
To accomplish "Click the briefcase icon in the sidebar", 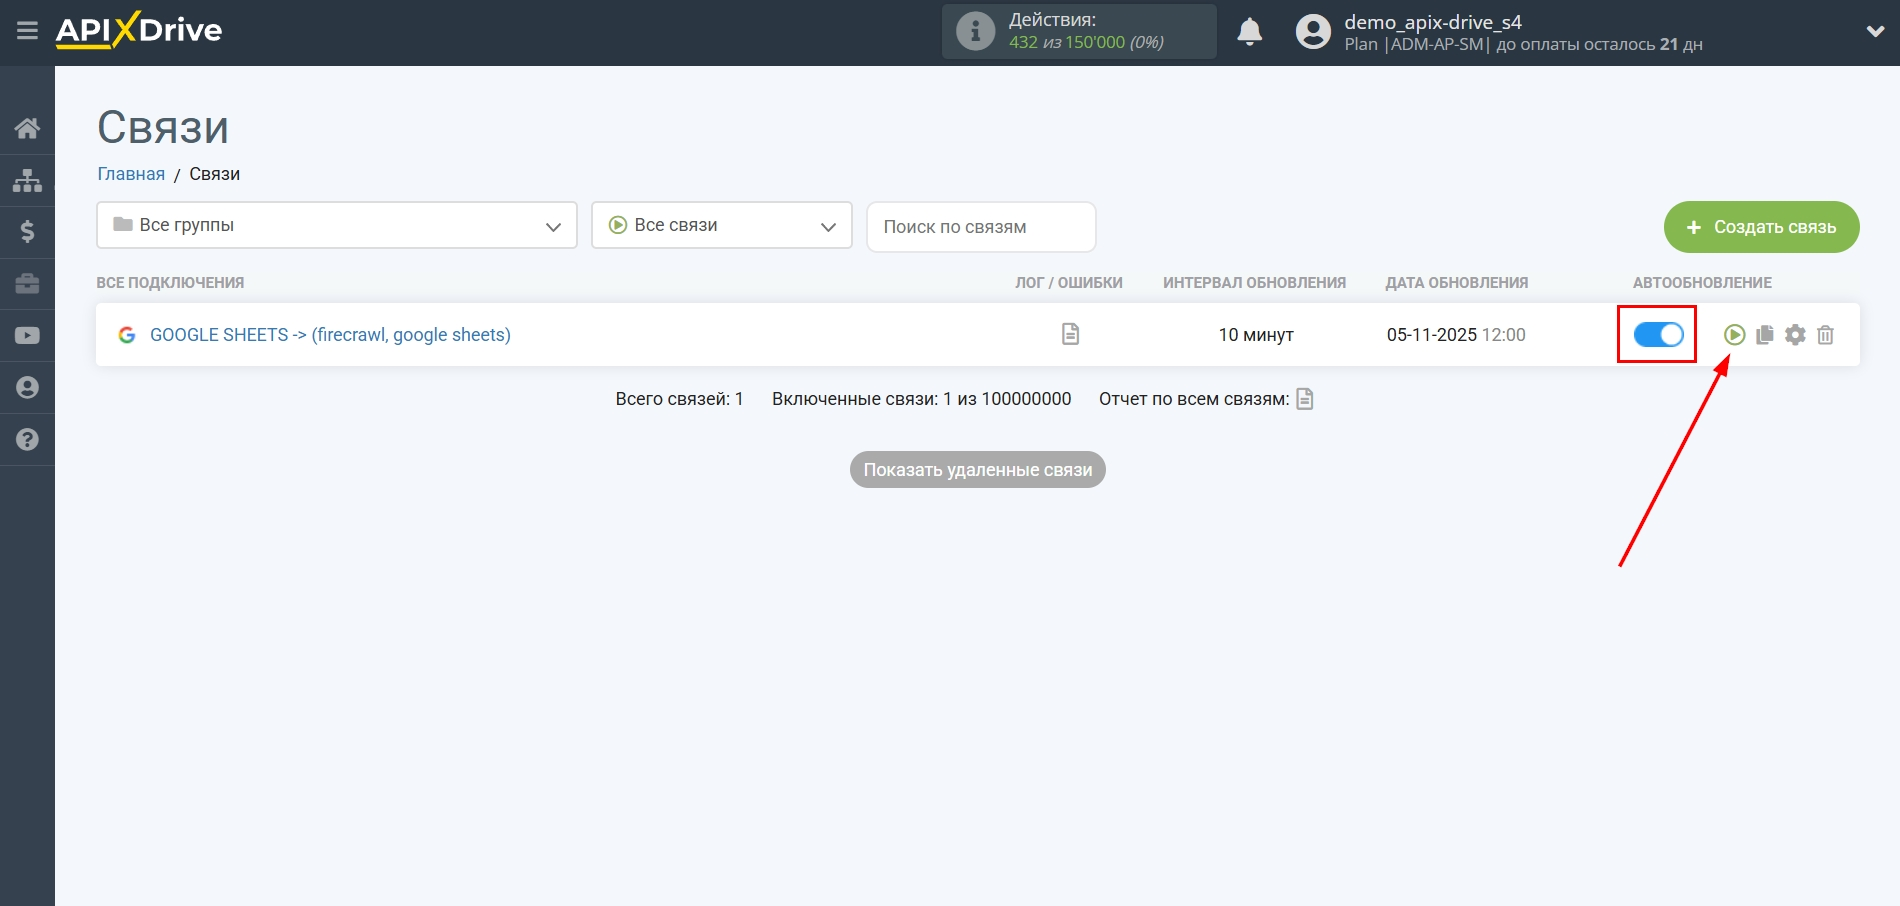I will tap(27, 284).
